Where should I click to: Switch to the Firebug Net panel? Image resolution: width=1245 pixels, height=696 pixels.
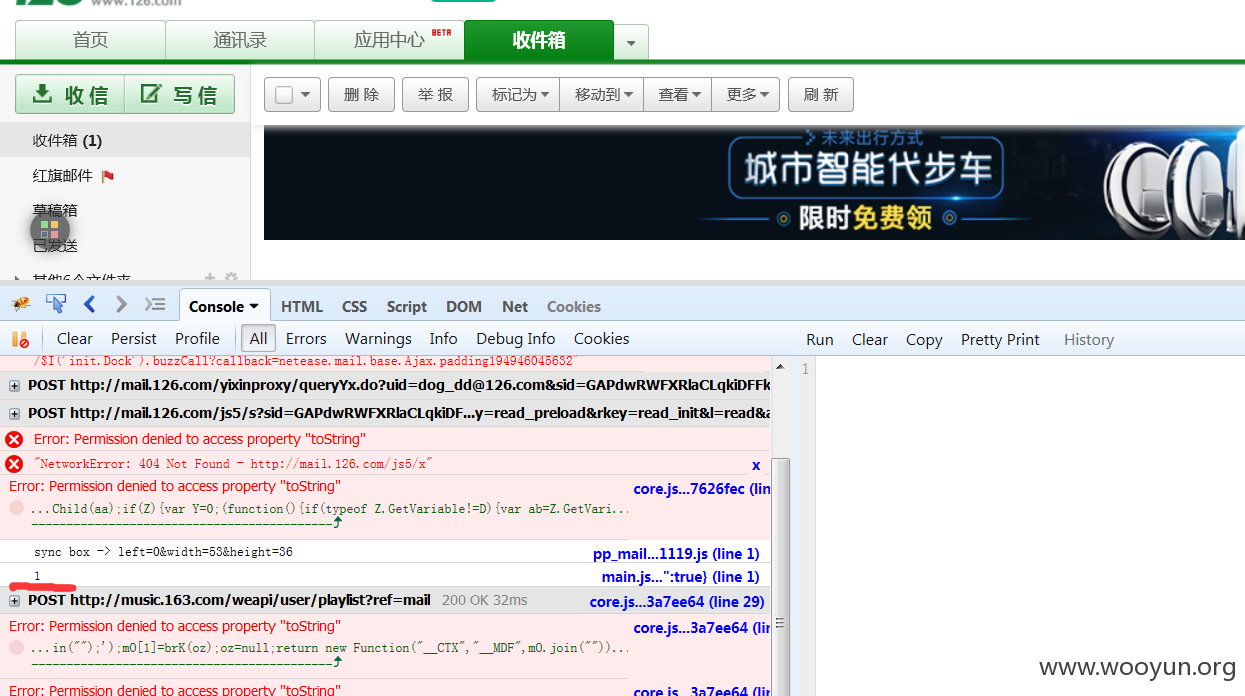tap(515, 307)
